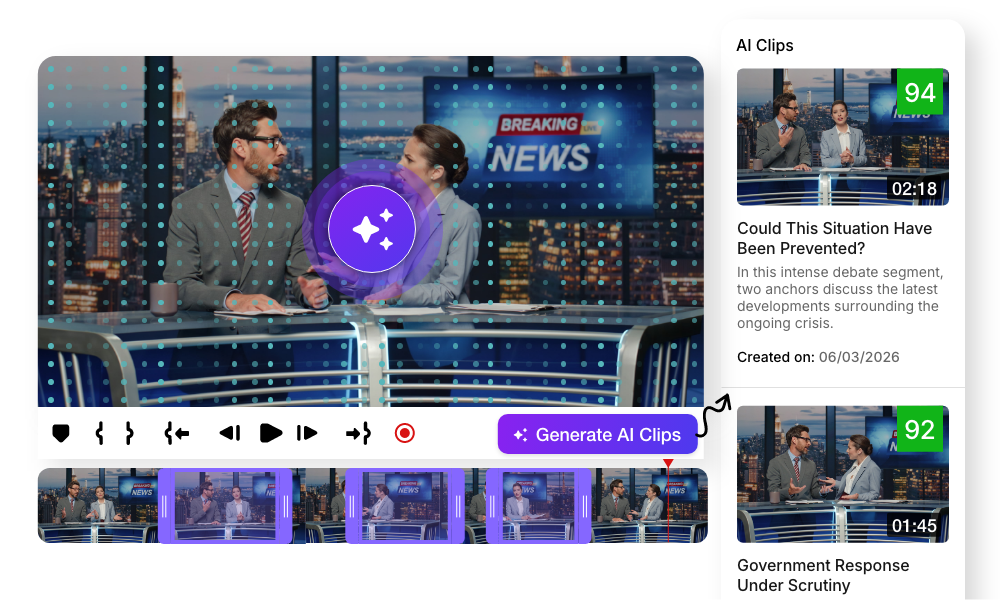Set the mark in point bracket
Viewport: 1000px width, 600px height.
coord(100,433)
